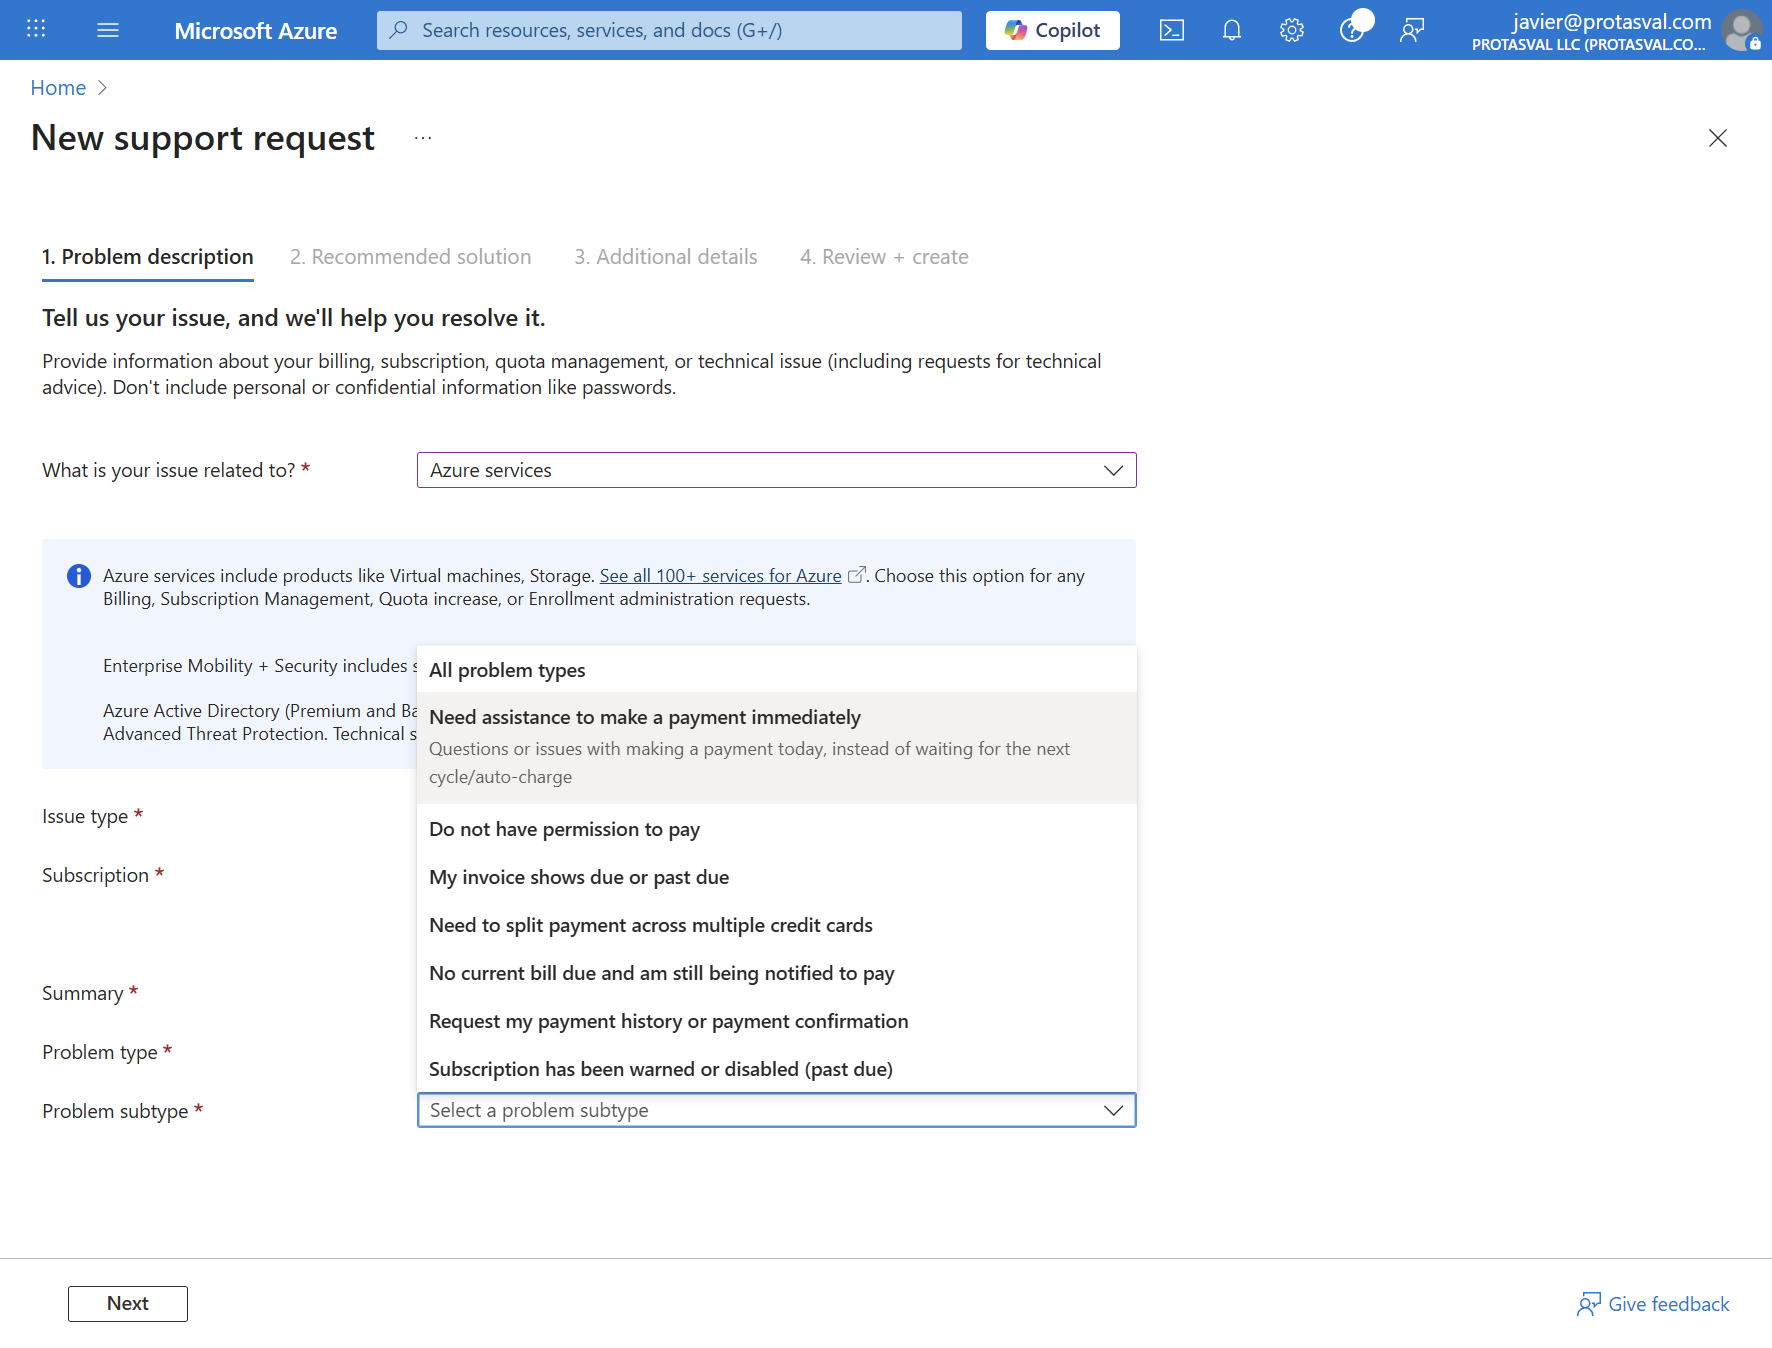Select the Additional details tab
The image size is (1772, 1348).
pos(666,257)
